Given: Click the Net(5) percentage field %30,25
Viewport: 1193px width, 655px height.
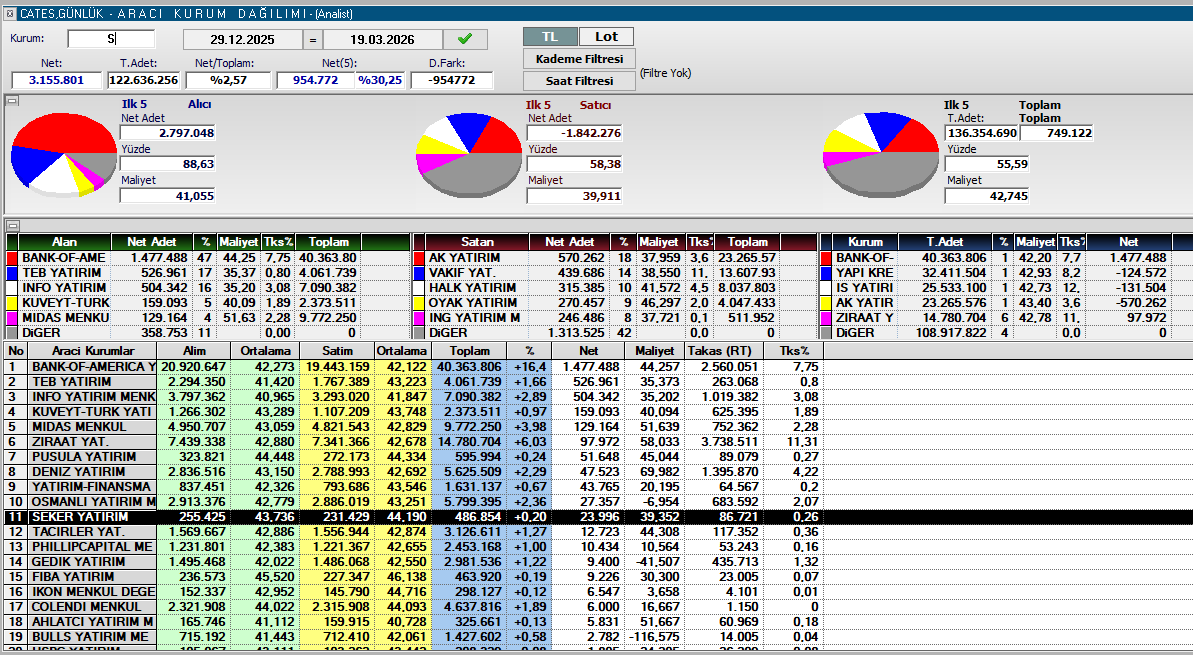Looking at the screenshot, I should click(380, 80).
